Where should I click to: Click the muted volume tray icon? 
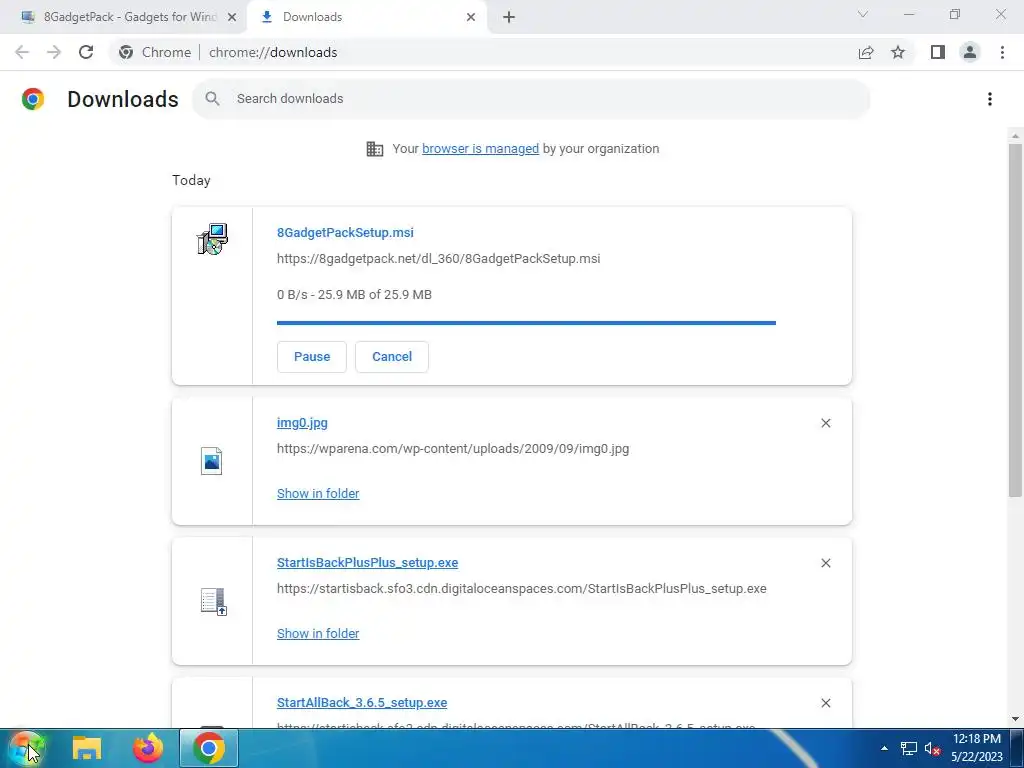tap(932, 748)
